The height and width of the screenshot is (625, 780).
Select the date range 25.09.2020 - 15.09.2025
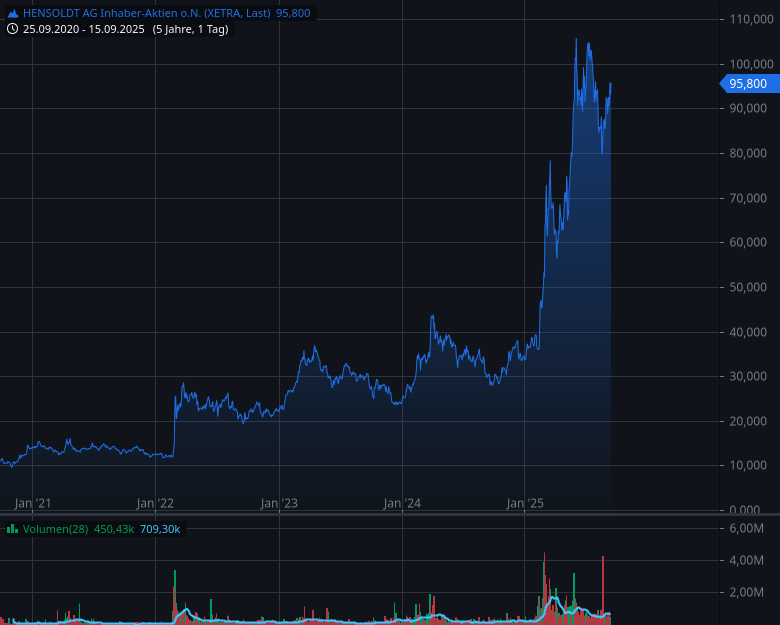pos(84,29)
